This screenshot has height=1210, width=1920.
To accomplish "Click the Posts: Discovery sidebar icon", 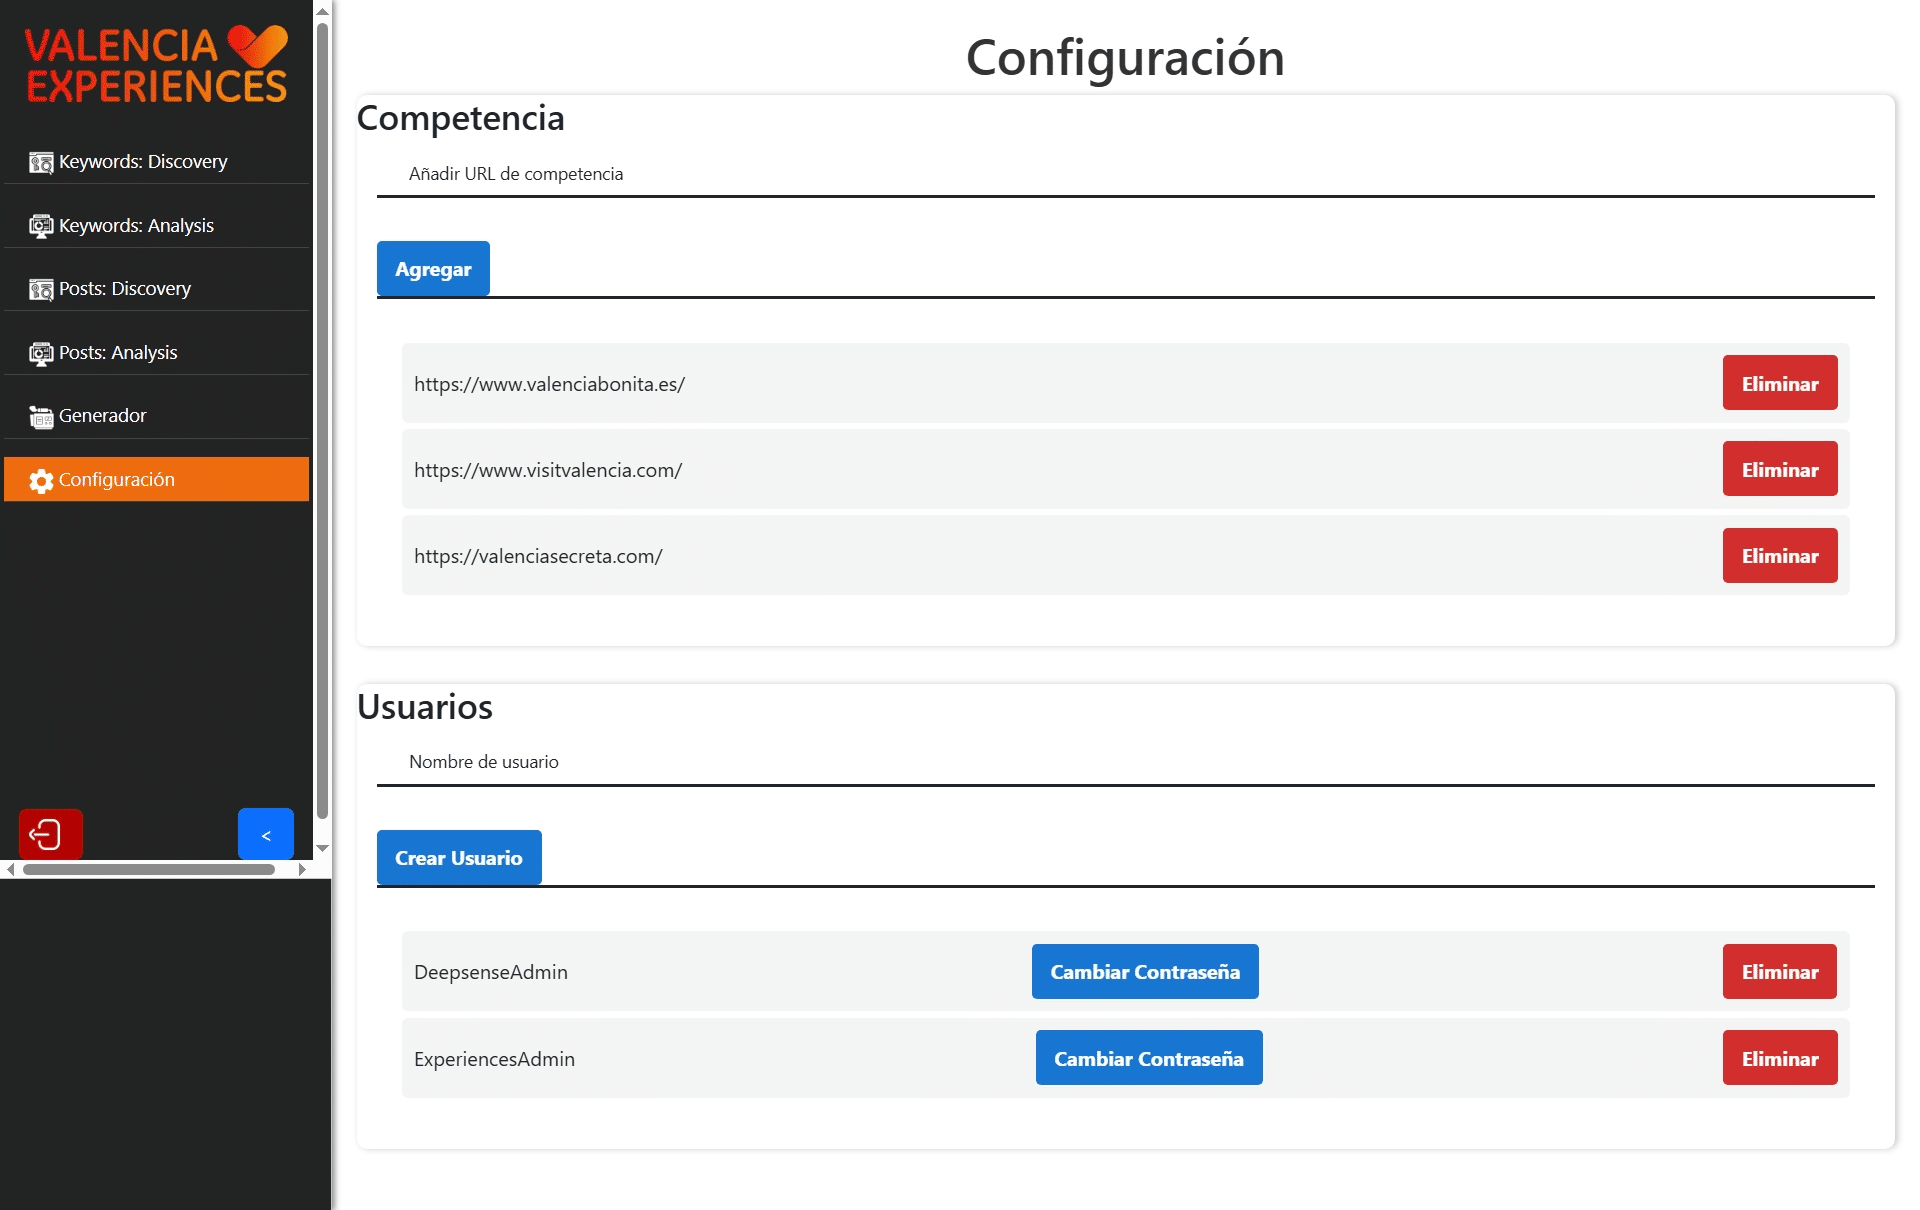I will click(41, 289).
